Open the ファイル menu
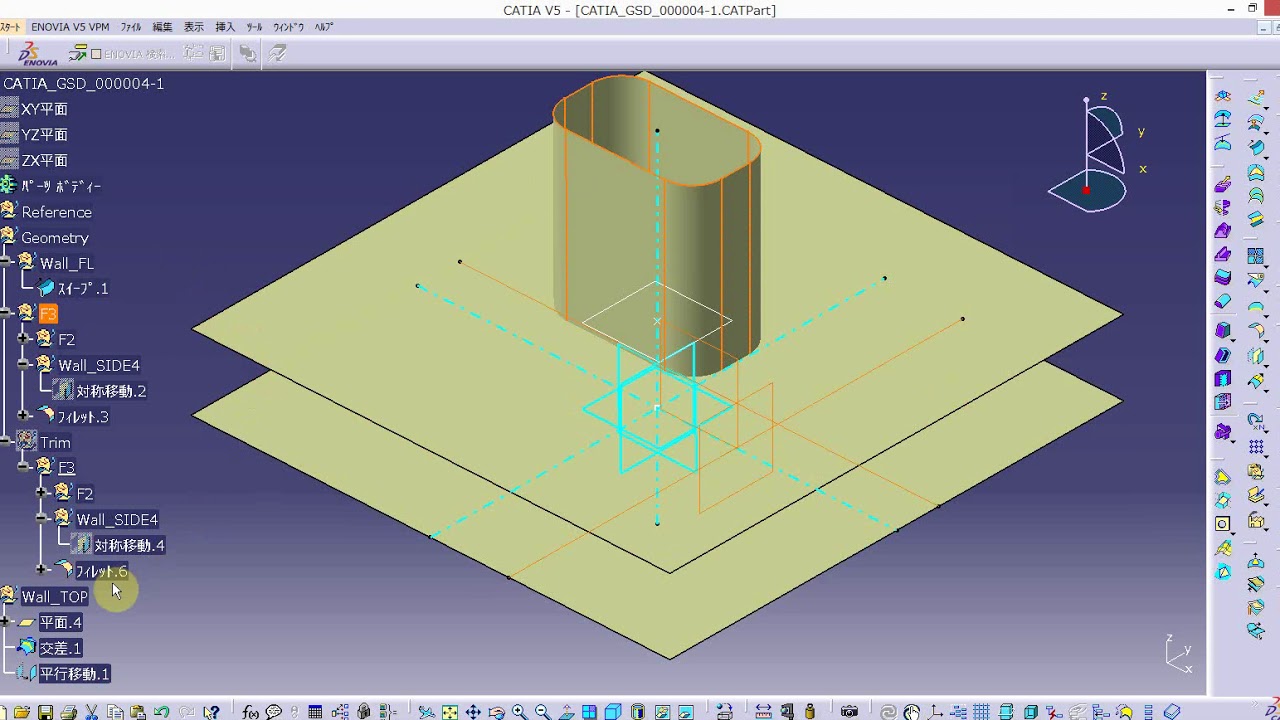Viewport: 1280px width, 720px height. [131, 27]
